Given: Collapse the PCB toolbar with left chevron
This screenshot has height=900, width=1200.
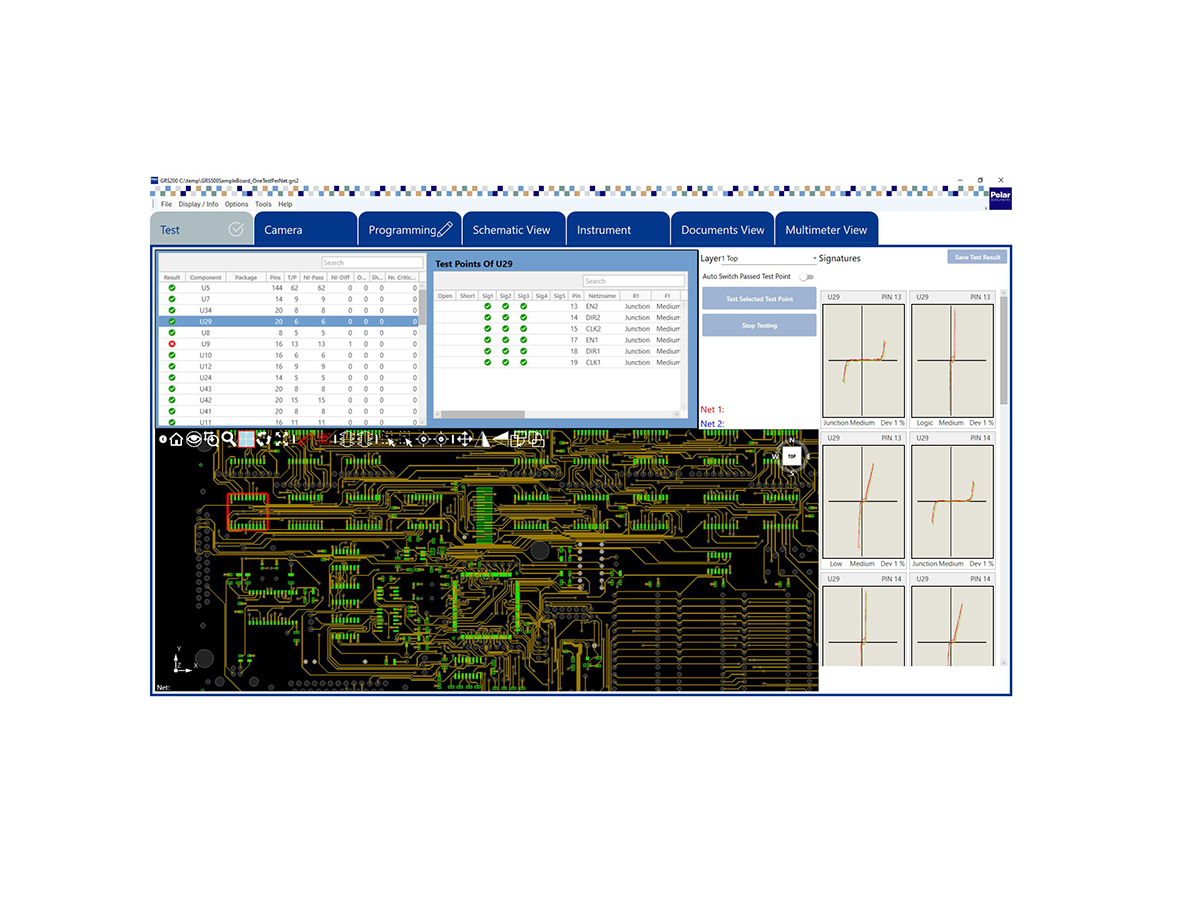Looking at the screenshot, I should [163, 439].
